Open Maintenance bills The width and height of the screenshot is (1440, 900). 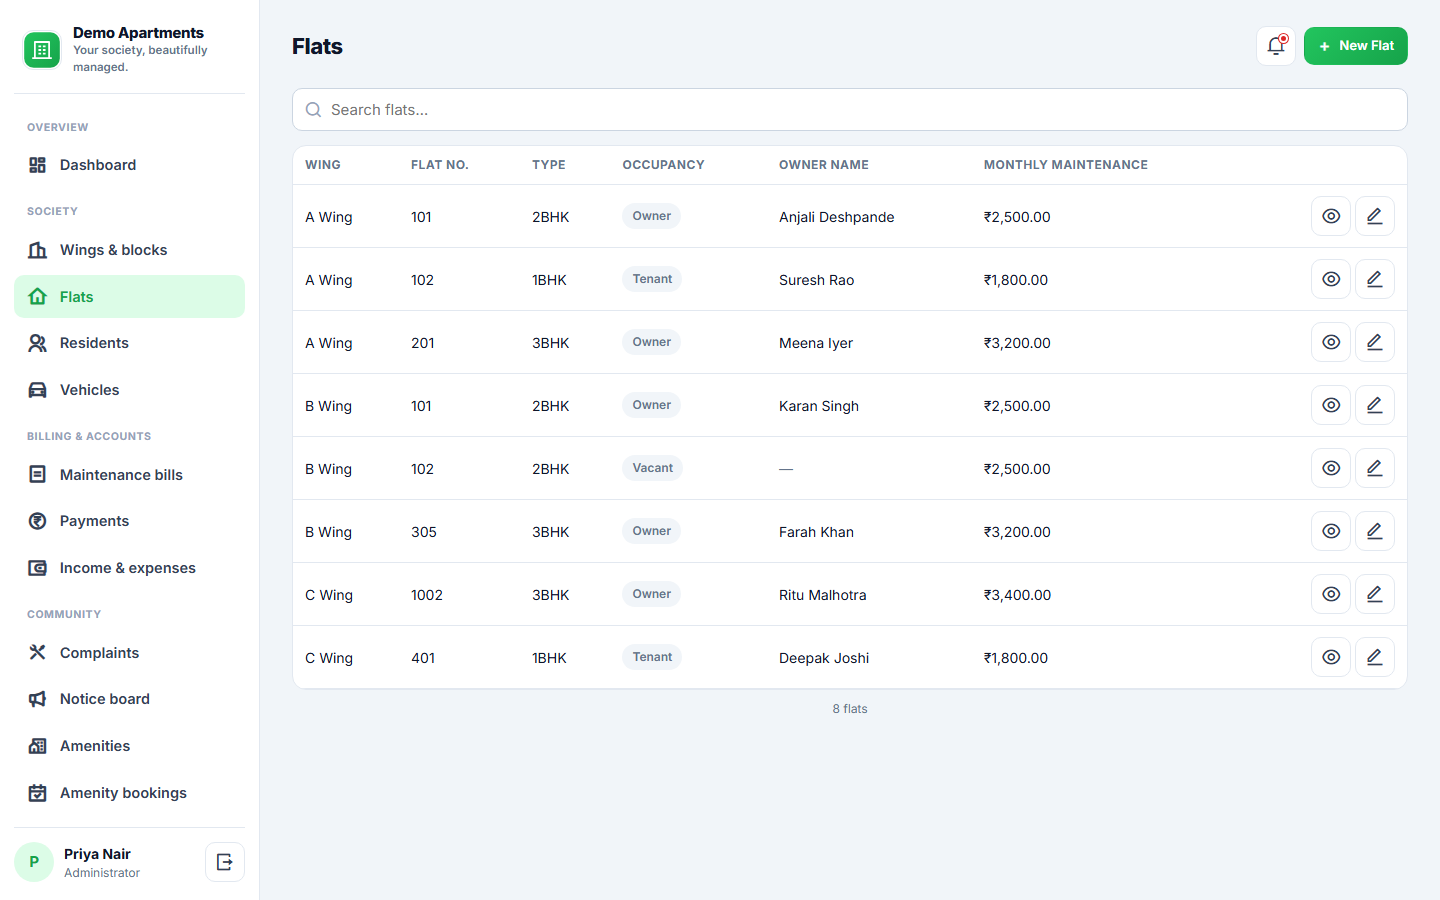[129, 475]
